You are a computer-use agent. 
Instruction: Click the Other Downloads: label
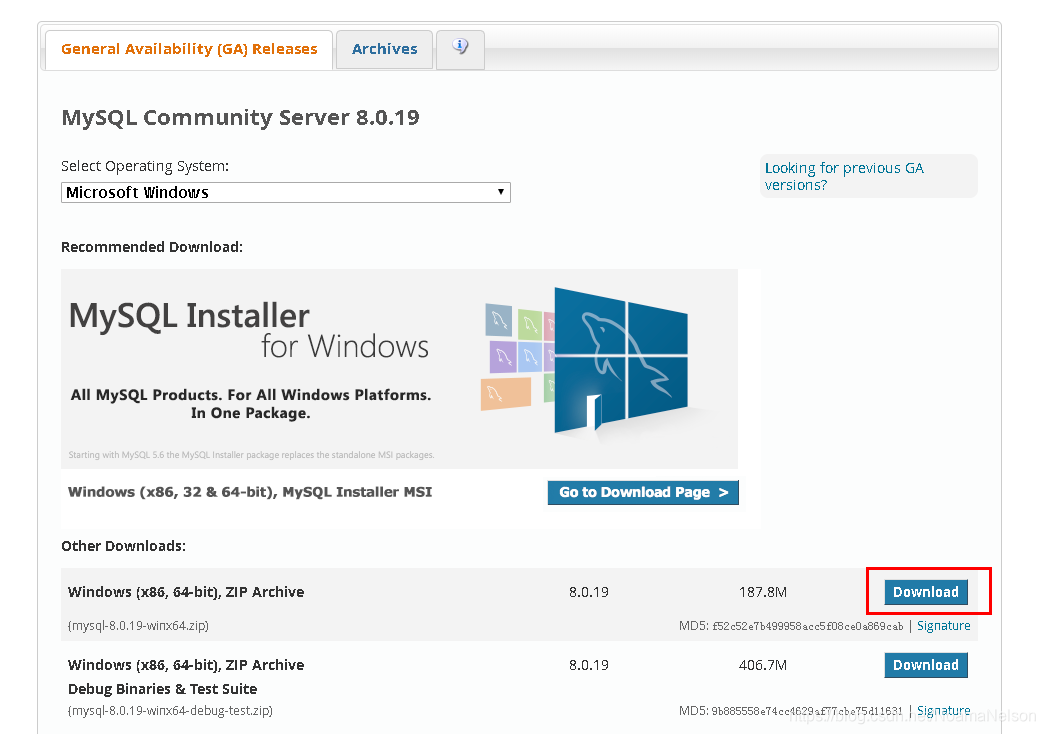(x=123, y=546)
